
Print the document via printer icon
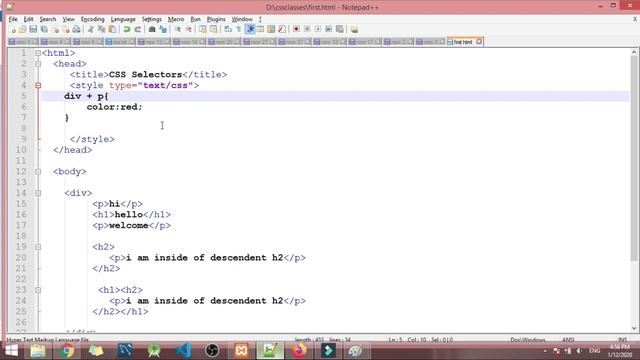pos(76,29)
